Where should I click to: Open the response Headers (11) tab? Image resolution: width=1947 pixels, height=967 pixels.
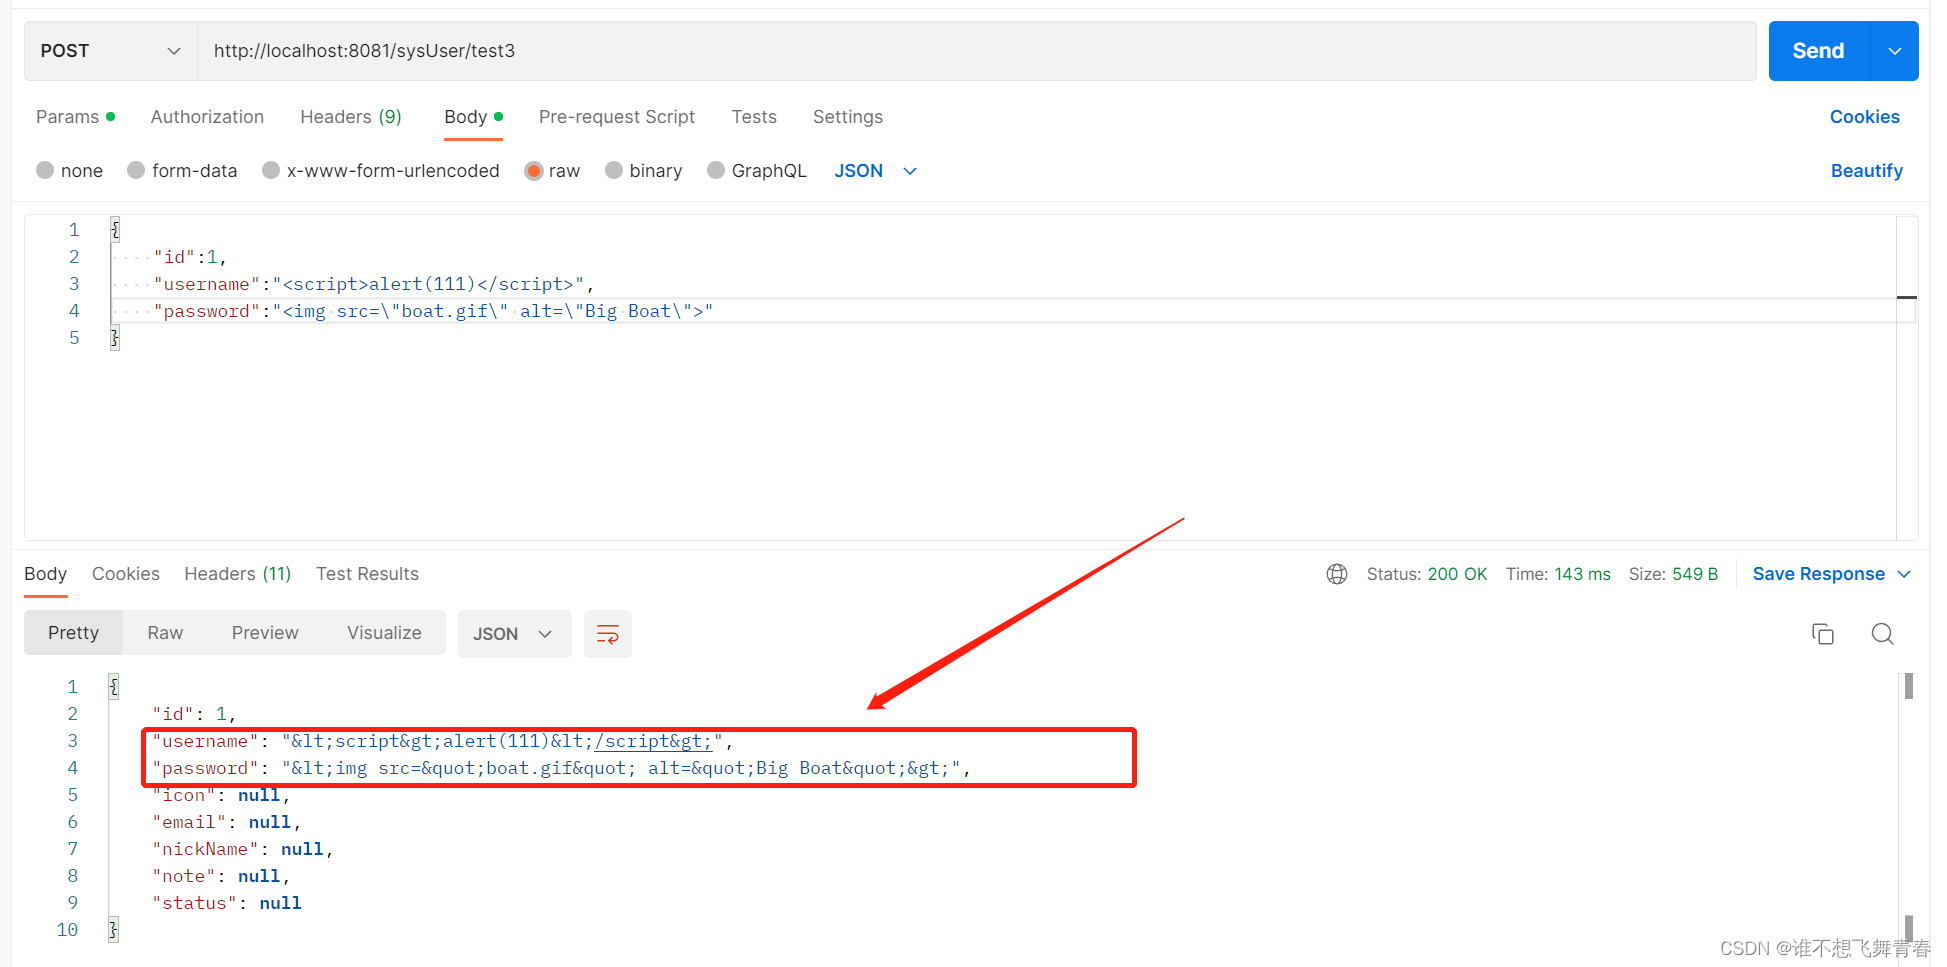pos(238,574)
